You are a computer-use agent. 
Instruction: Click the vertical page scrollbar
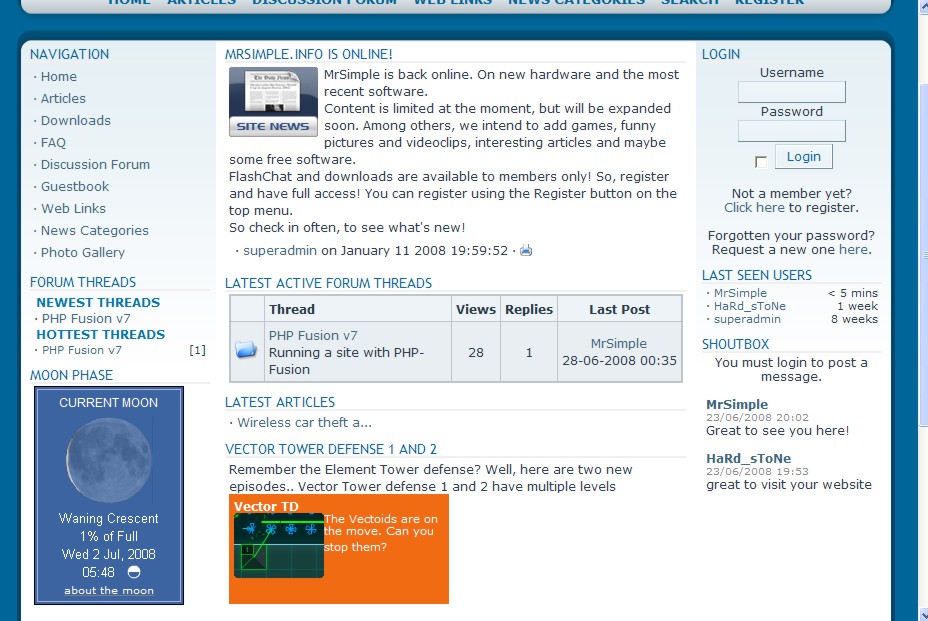click(x=922, y=300)
